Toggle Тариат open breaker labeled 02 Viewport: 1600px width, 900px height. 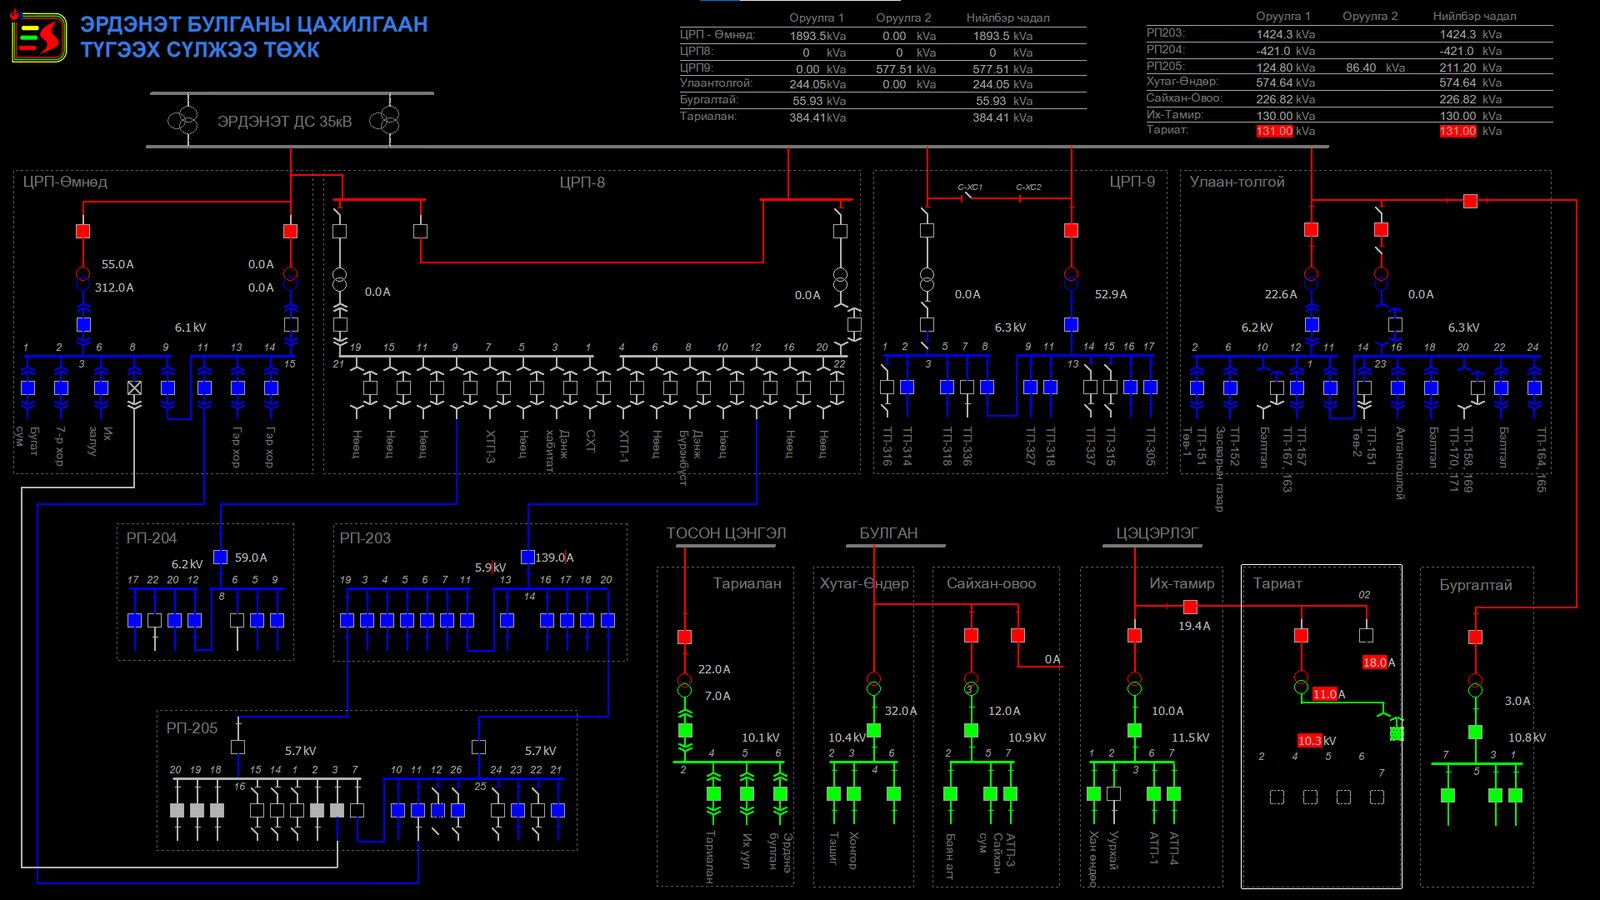(1366, 635)
